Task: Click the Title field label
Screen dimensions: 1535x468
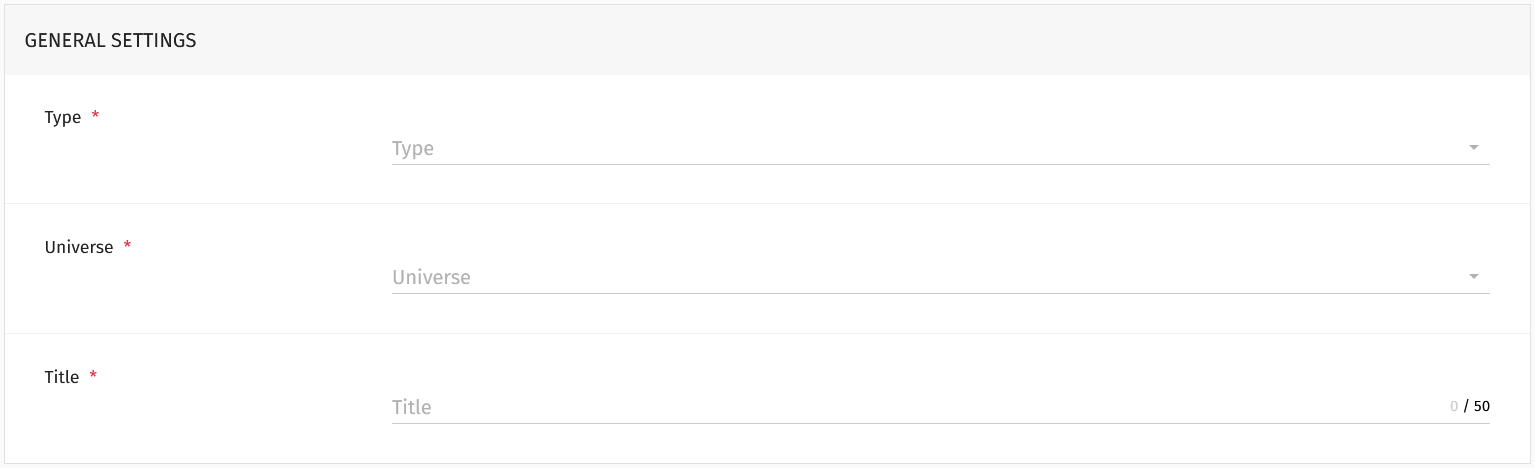Action: [x=62, y=377]
